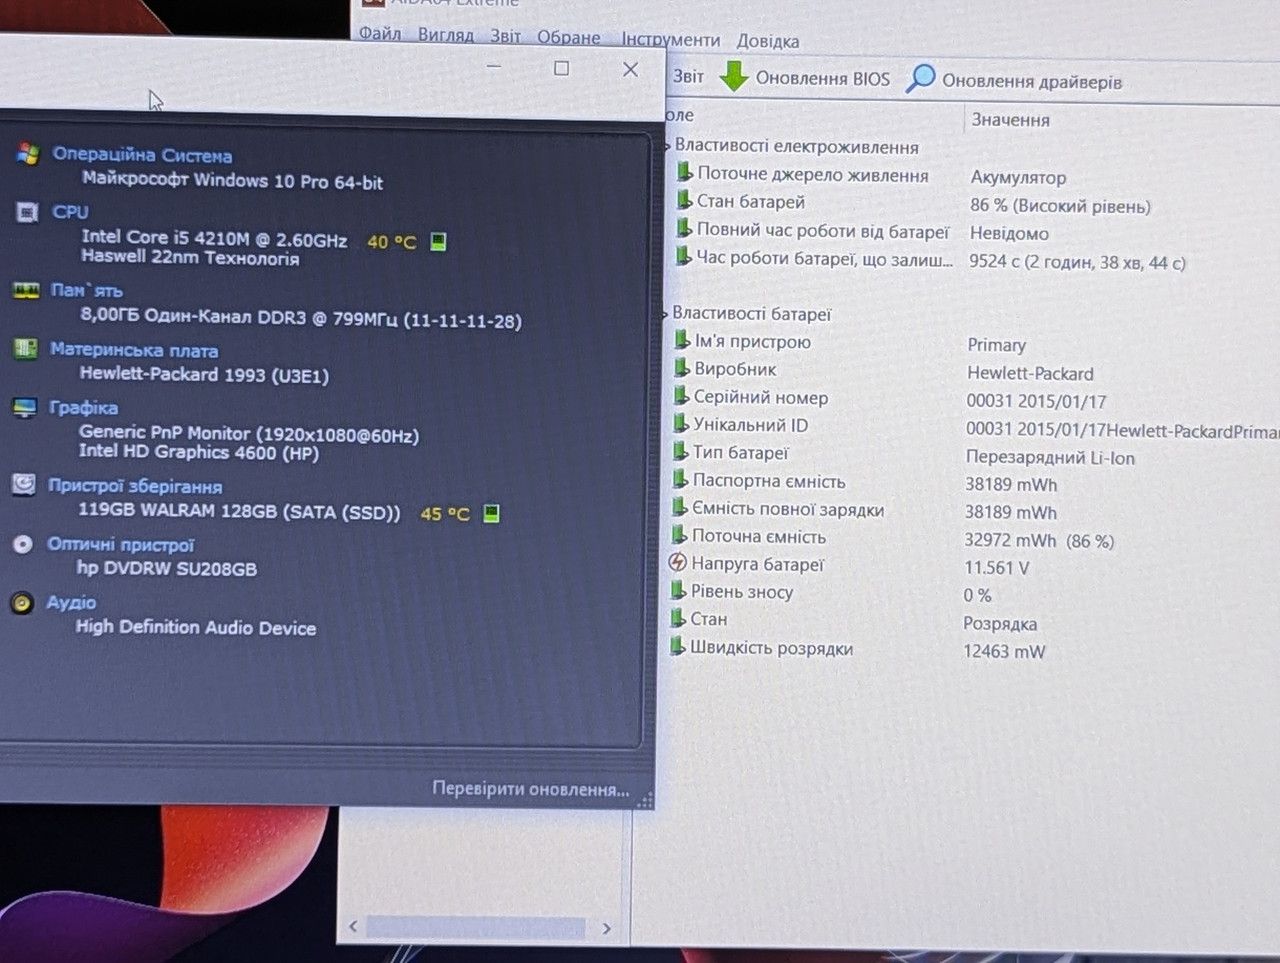Click the magnifier Оновлення драйверів icon
This screenshot has height=963, width=1280.
[920, 78]
